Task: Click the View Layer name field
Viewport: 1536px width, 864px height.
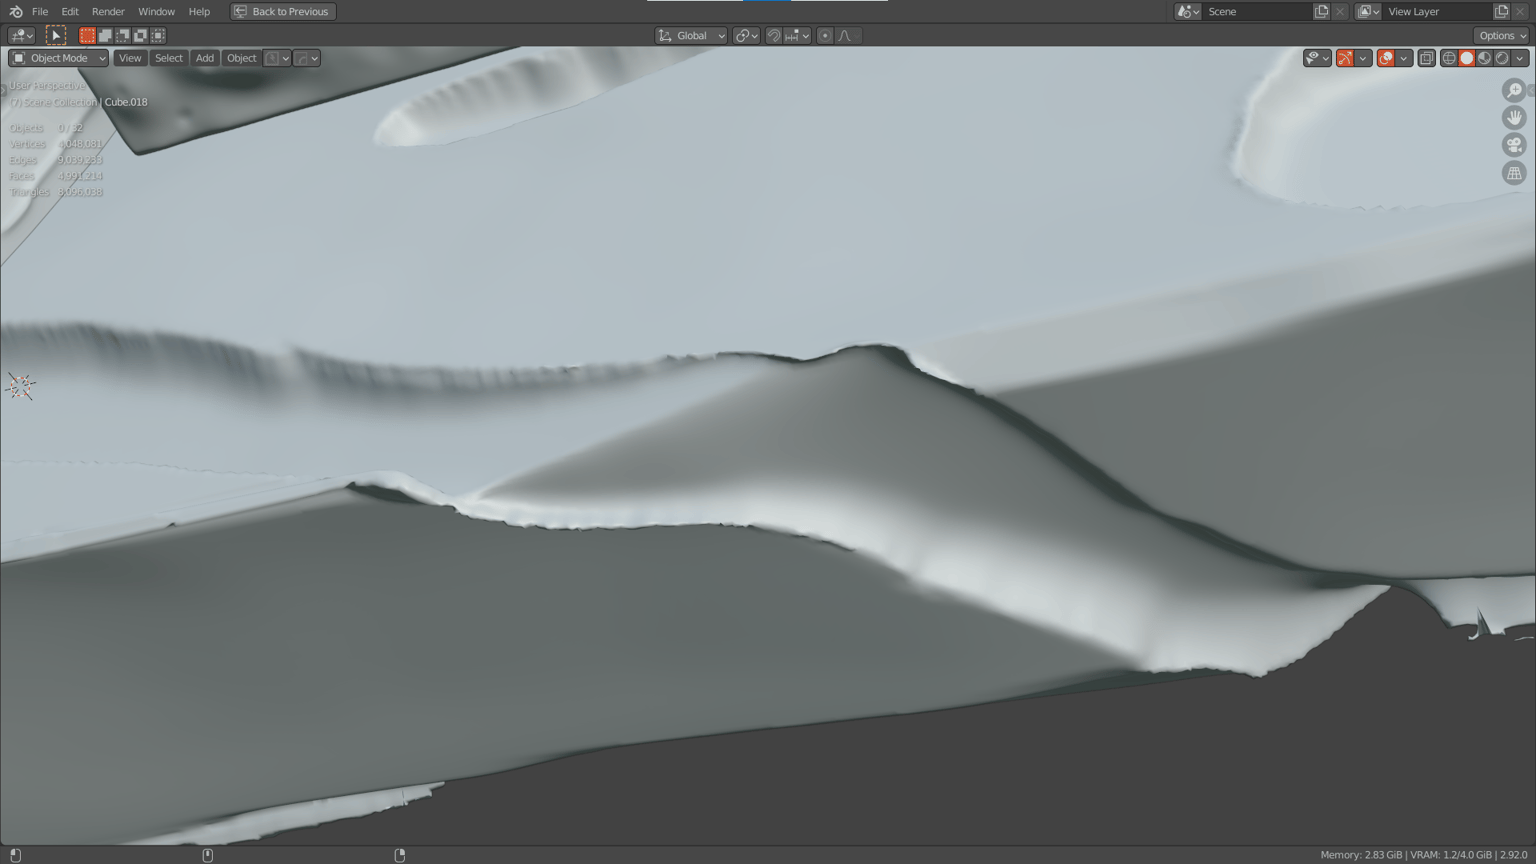Action: coord(1437,11)
